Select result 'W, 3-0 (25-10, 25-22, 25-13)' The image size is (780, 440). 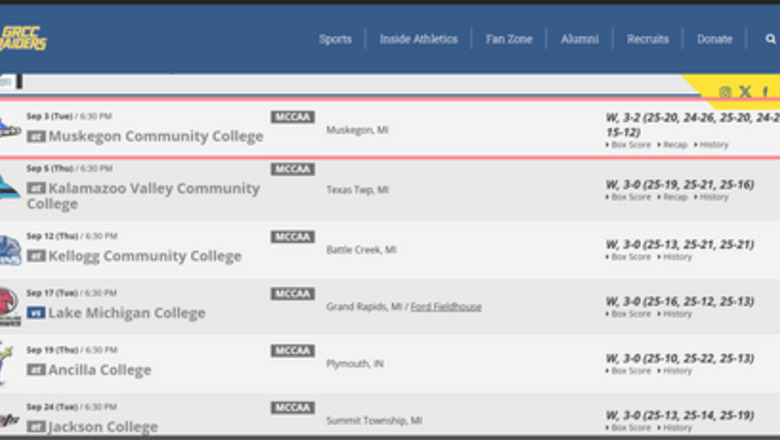[680, 358]
